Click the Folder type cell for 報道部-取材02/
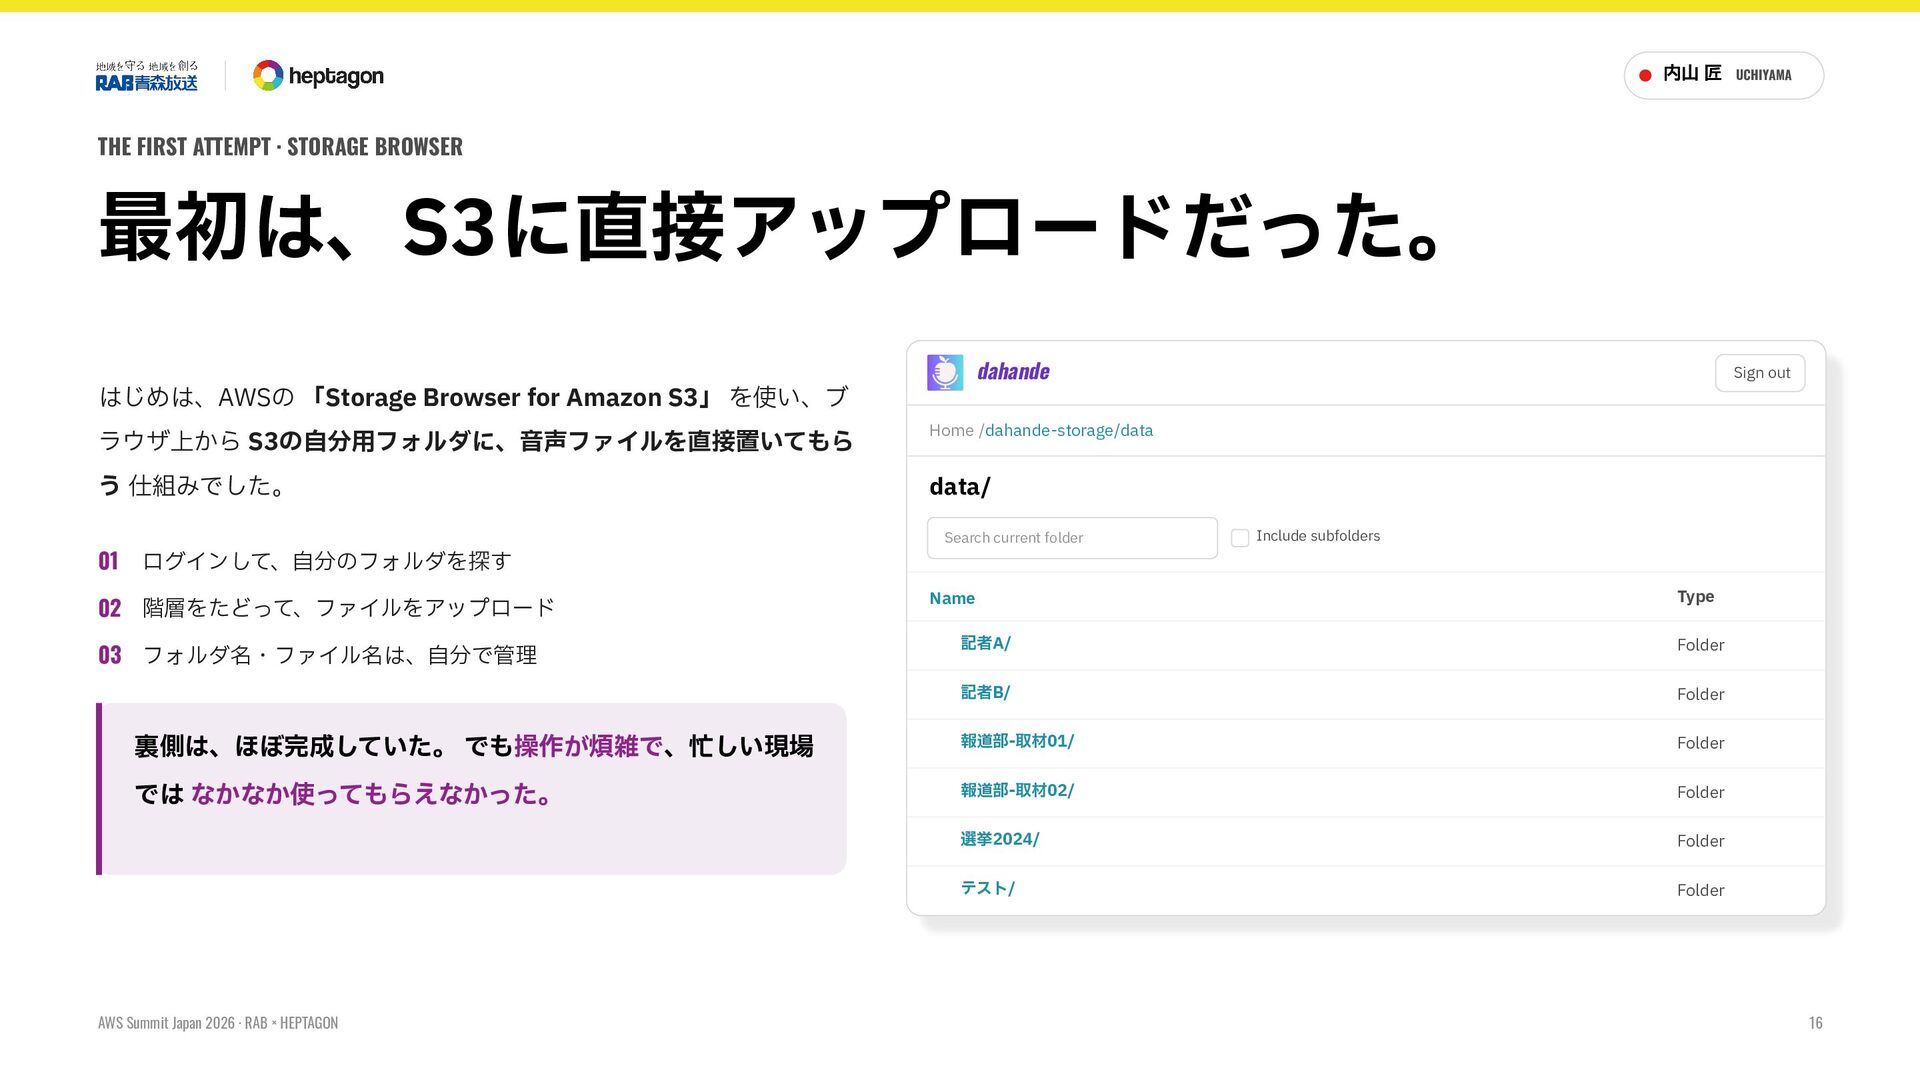1920x1080 pixels. 1700,792
